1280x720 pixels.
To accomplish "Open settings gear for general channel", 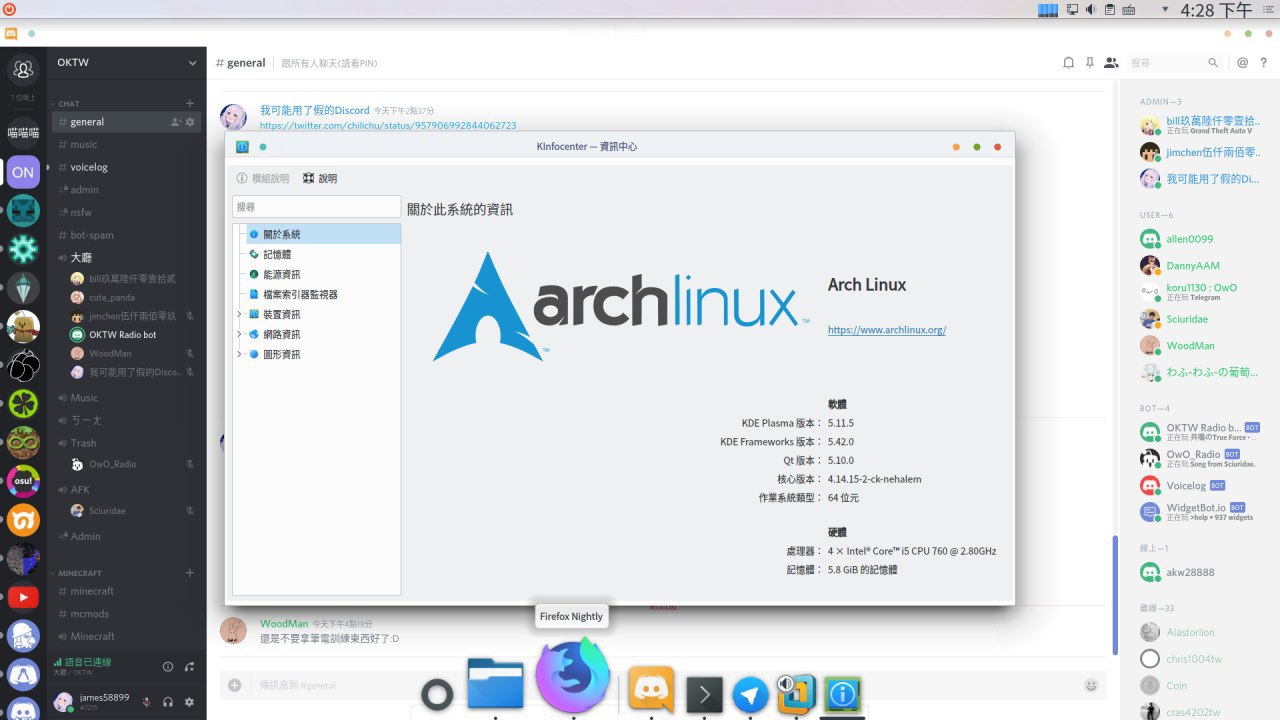I will [191, 122].
